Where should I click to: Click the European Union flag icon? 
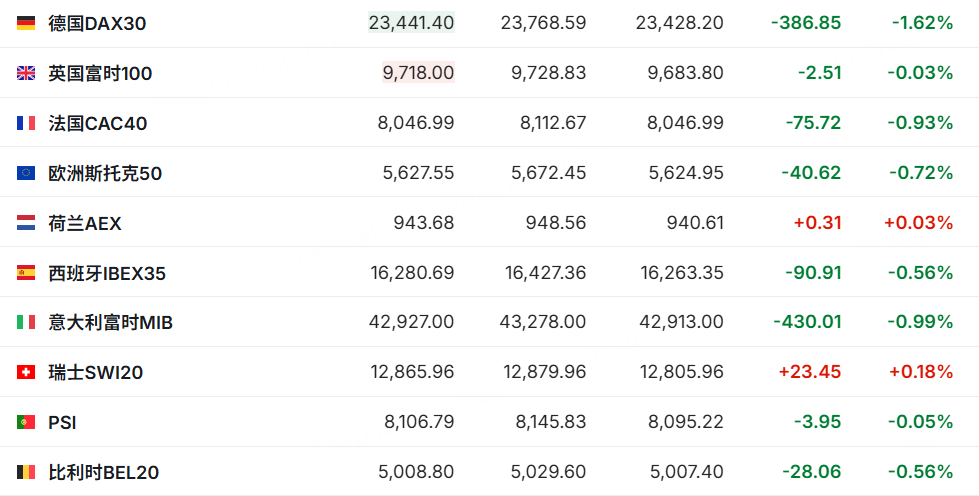tap(26, 173)
